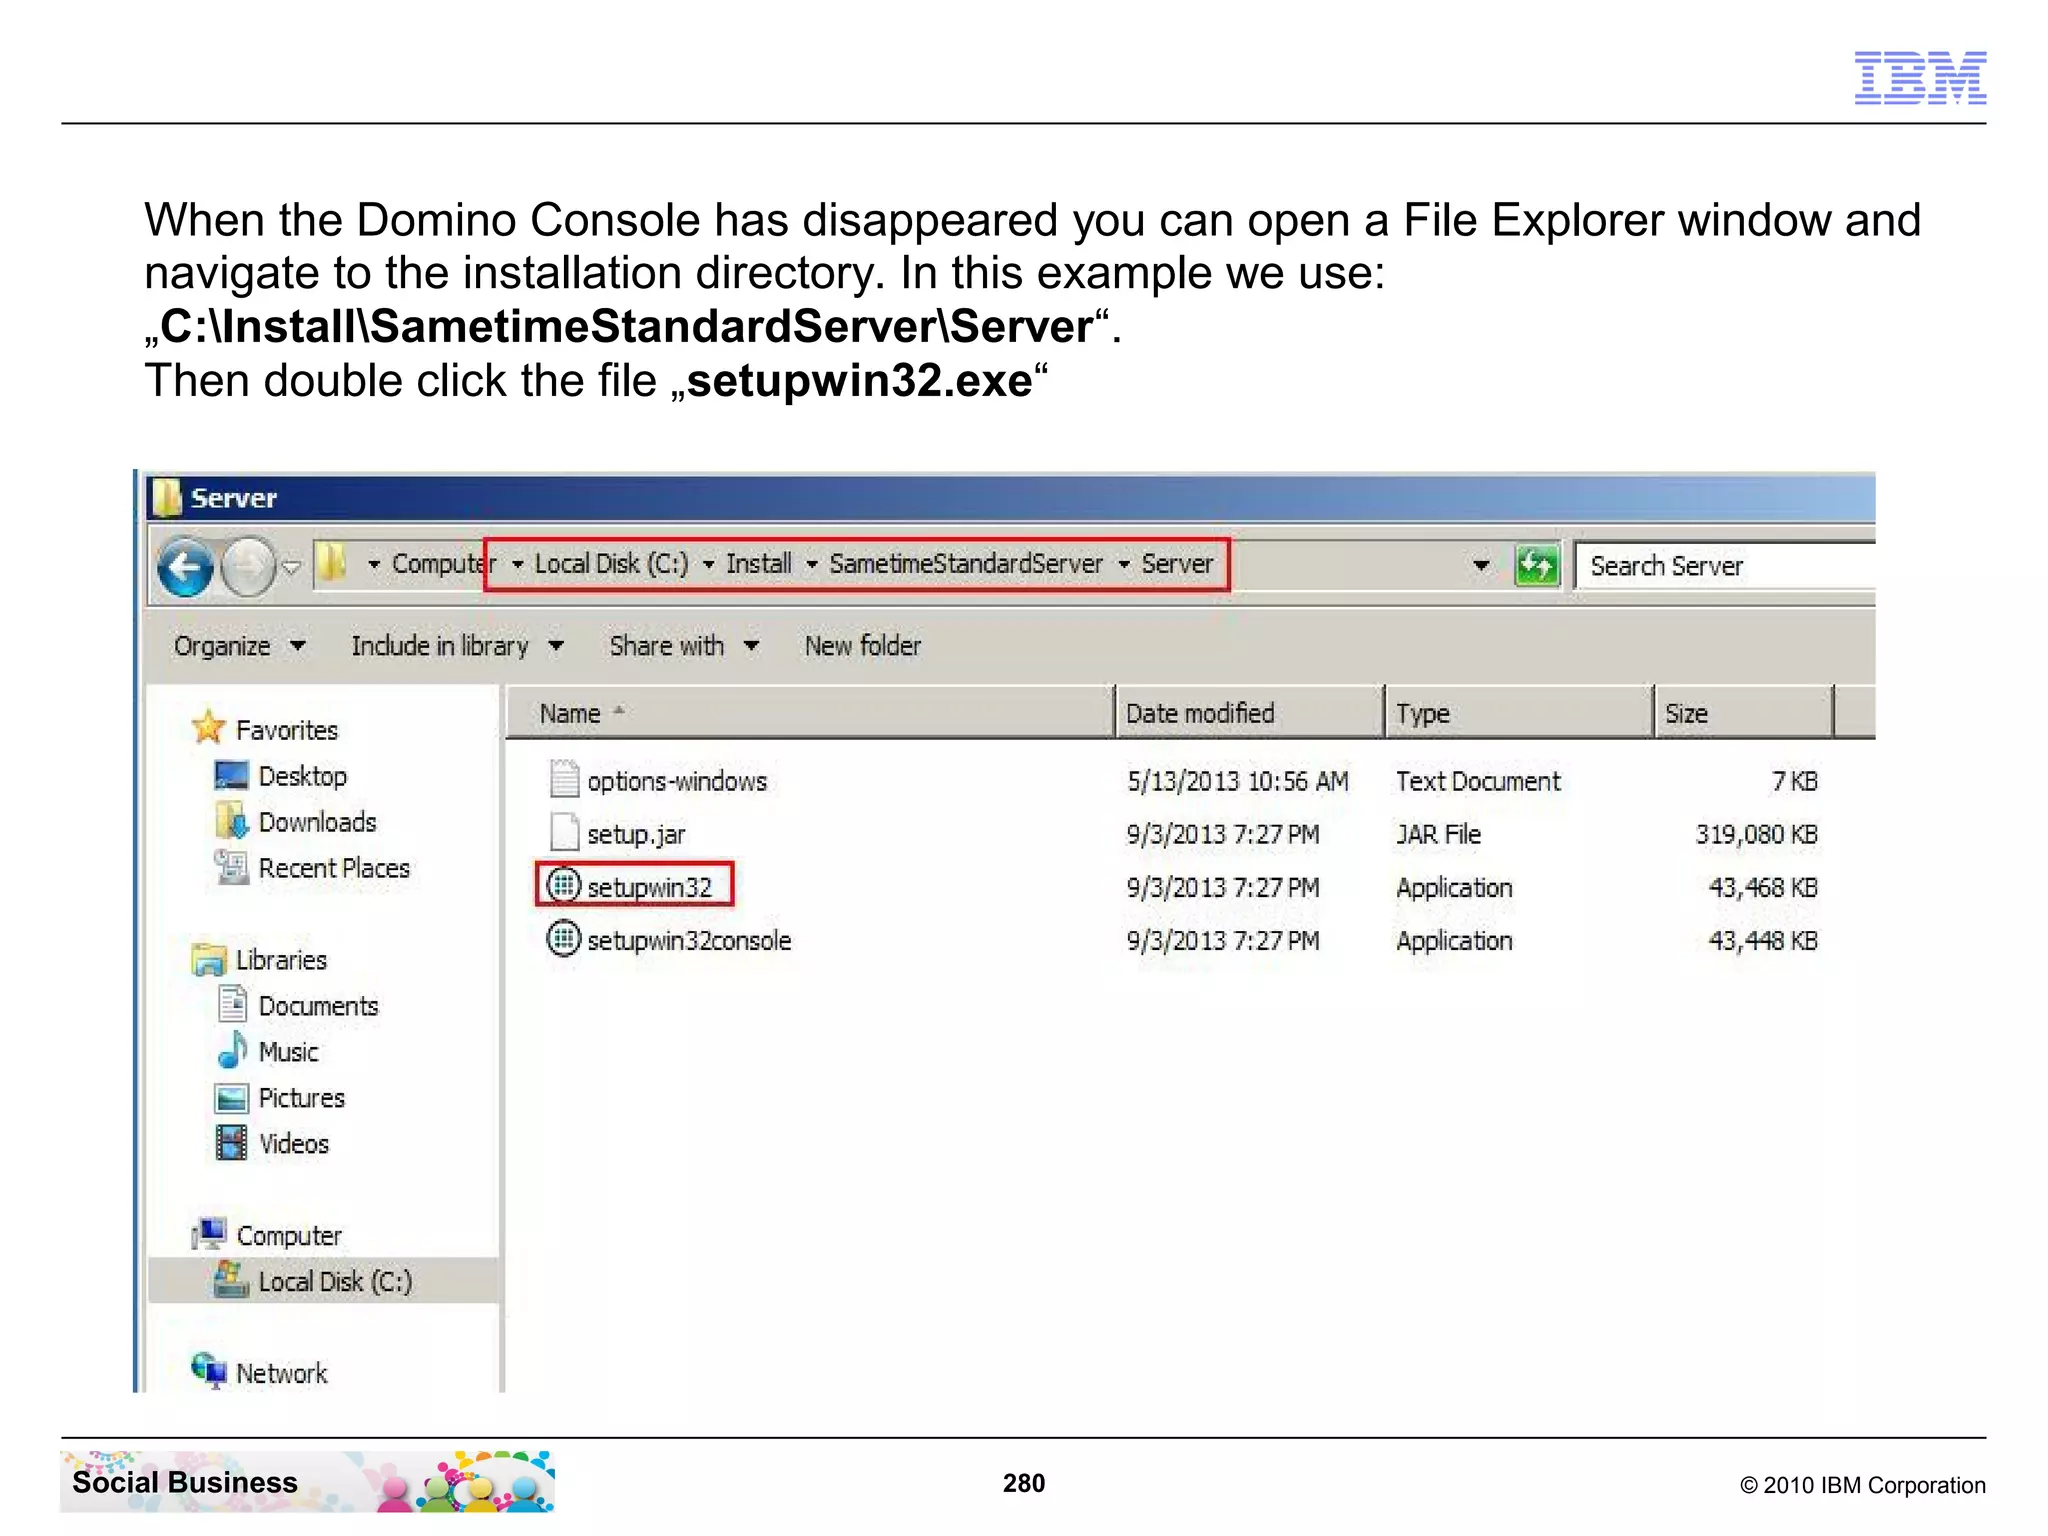The width and height of the screenshot is (2048, 1536).
Task: Click the Downloads folder icon
Action: click(x=231, y=821)
